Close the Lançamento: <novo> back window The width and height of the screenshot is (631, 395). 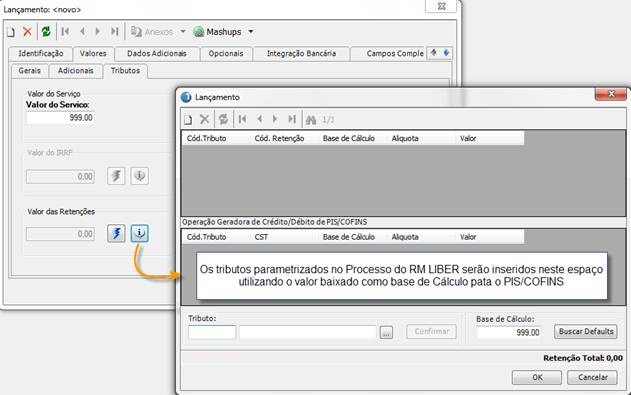(x=441, y=6)
